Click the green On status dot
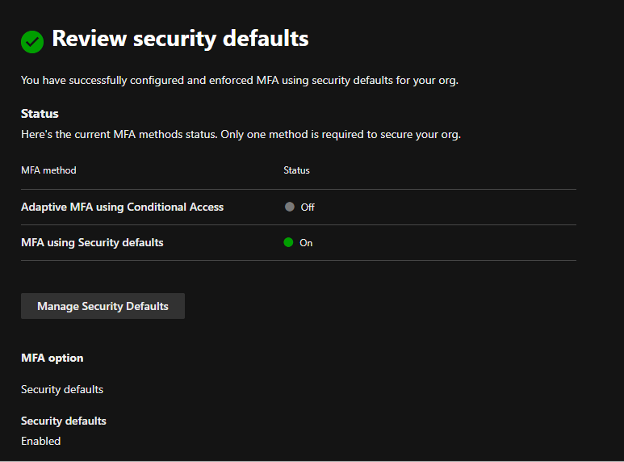Viewport: 624px width, 462px height. tap(289, 242)
